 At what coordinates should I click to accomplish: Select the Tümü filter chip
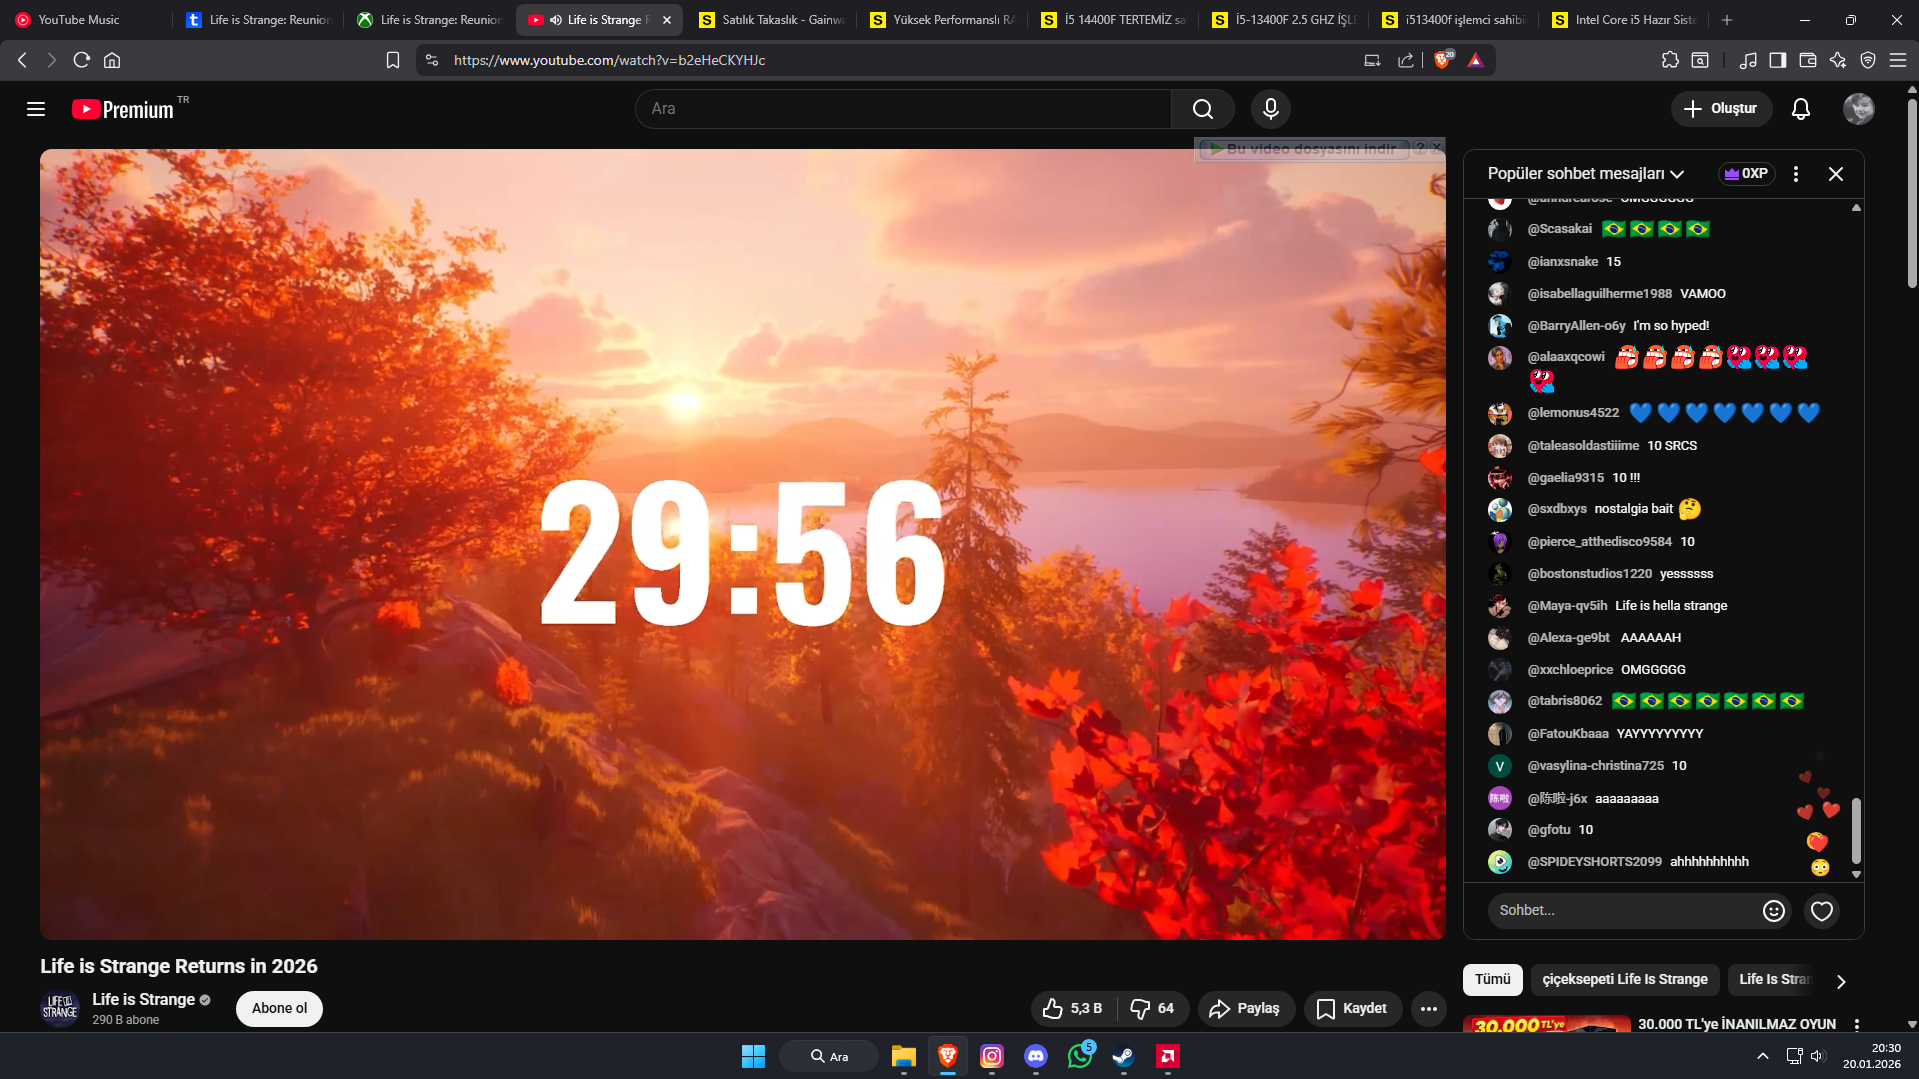pyautogui.click(x=1492, y=980)
